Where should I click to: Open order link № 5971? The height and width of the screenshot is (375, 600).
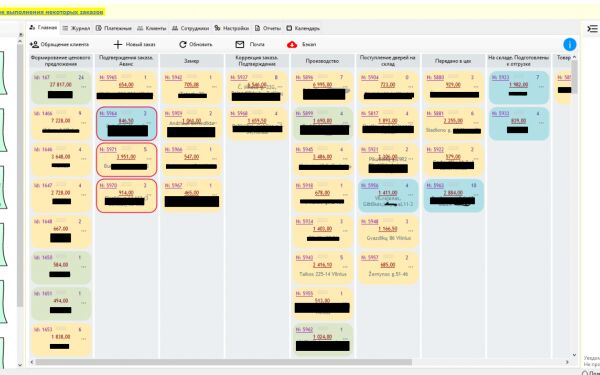click(x=108, y=150)
